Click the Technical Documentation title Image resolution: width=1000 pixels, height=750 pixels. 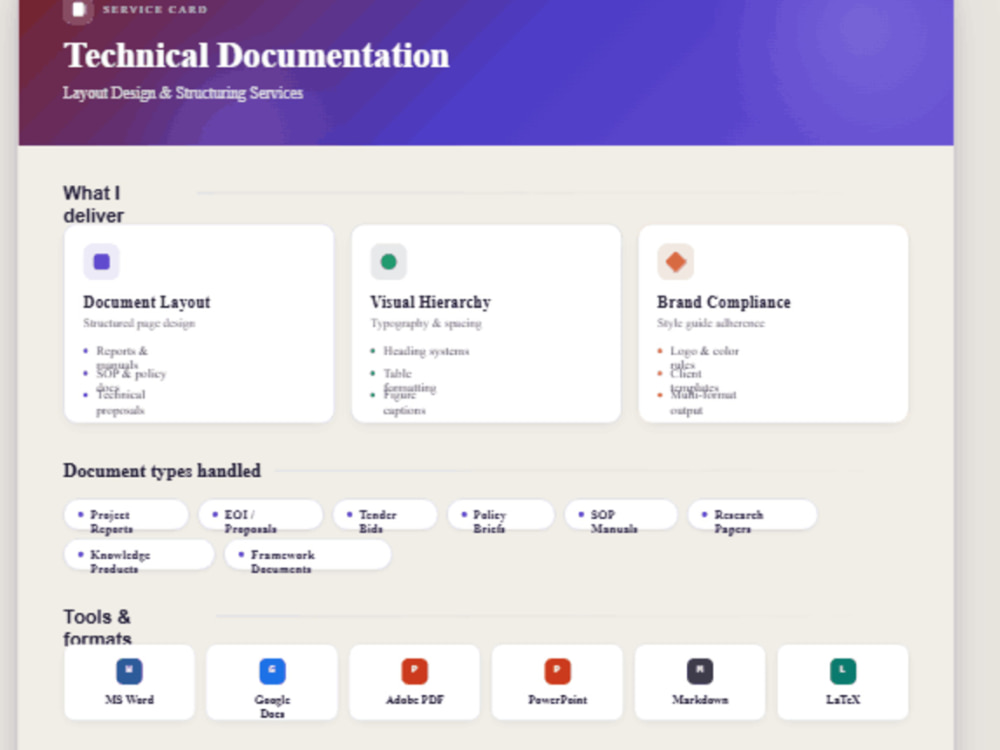256,55
